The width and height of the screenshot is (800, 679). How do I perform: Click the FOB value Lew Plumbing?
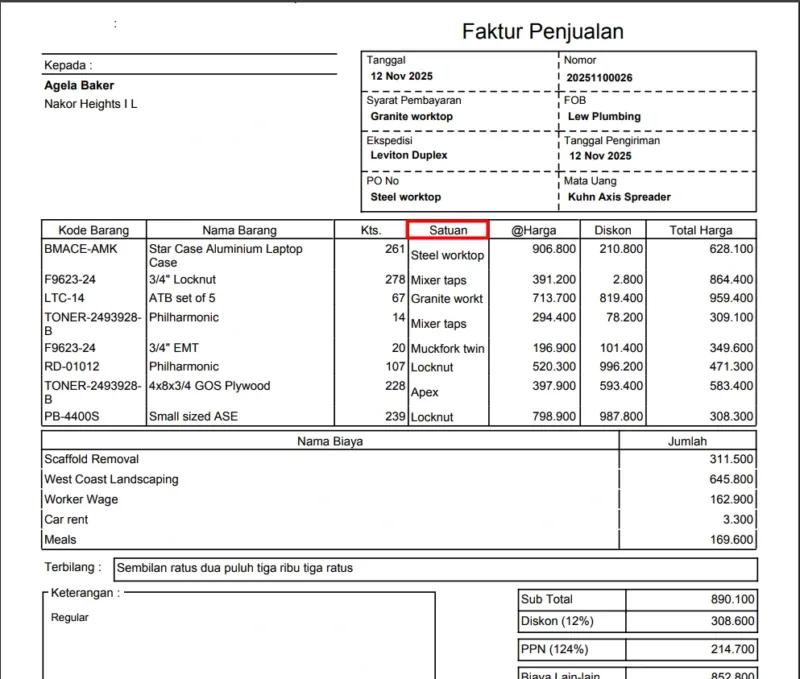[604, 116]
